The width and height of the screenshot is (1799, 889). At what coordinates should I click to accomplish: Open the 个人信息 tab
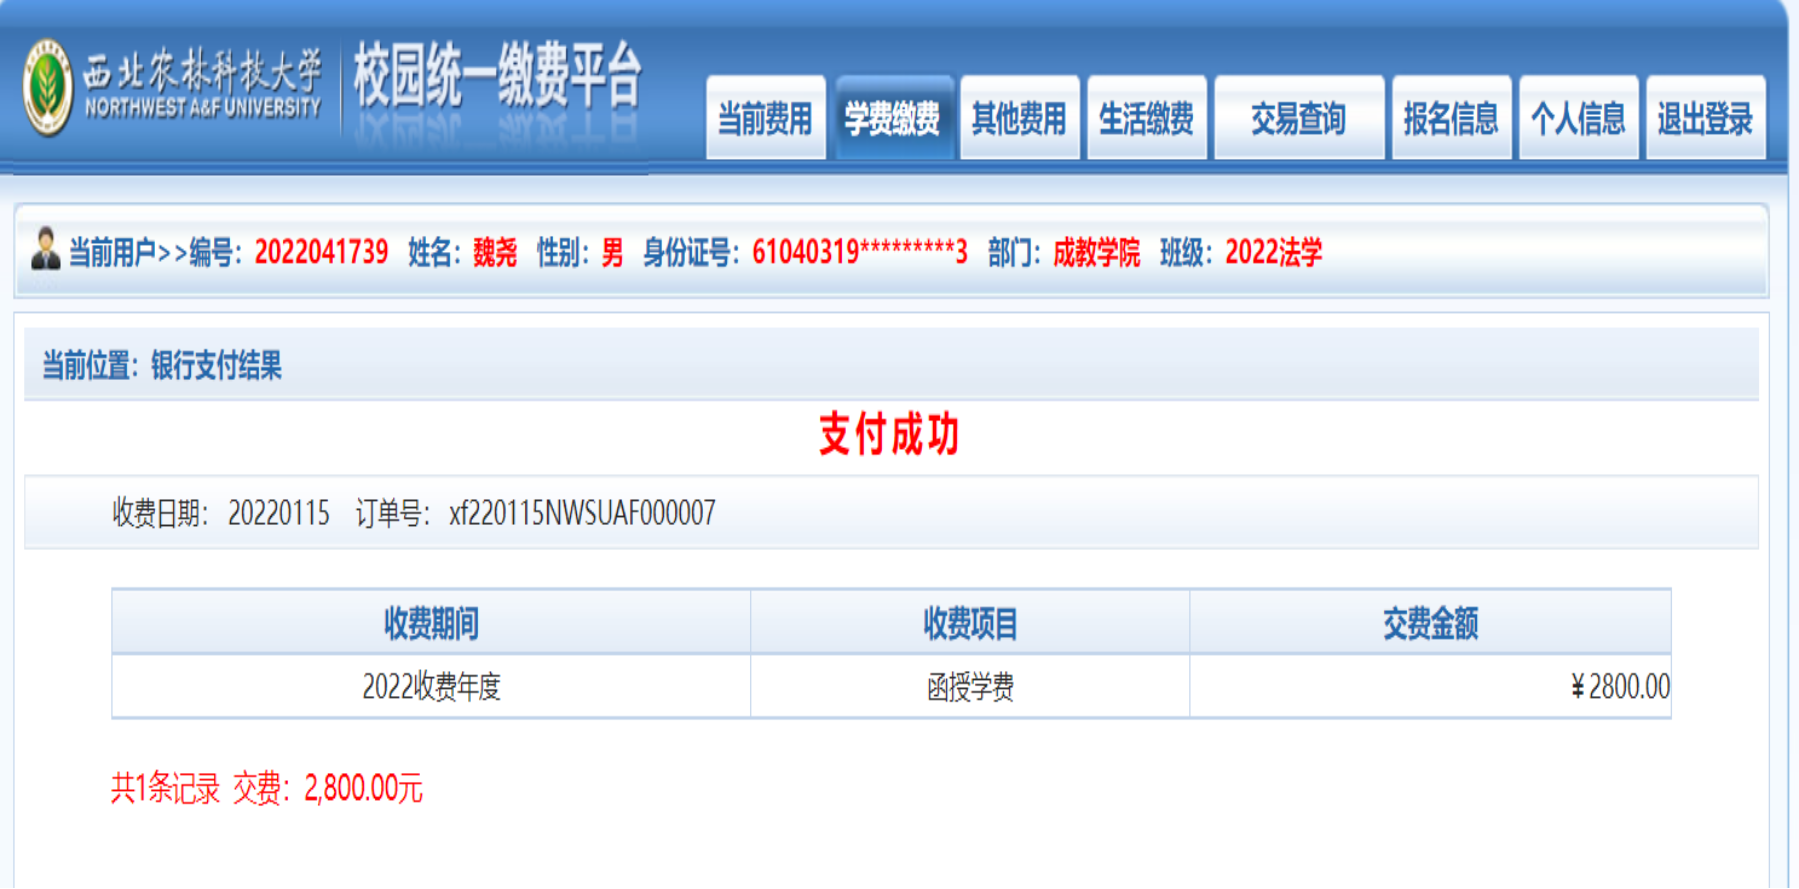click(1577, 119)
